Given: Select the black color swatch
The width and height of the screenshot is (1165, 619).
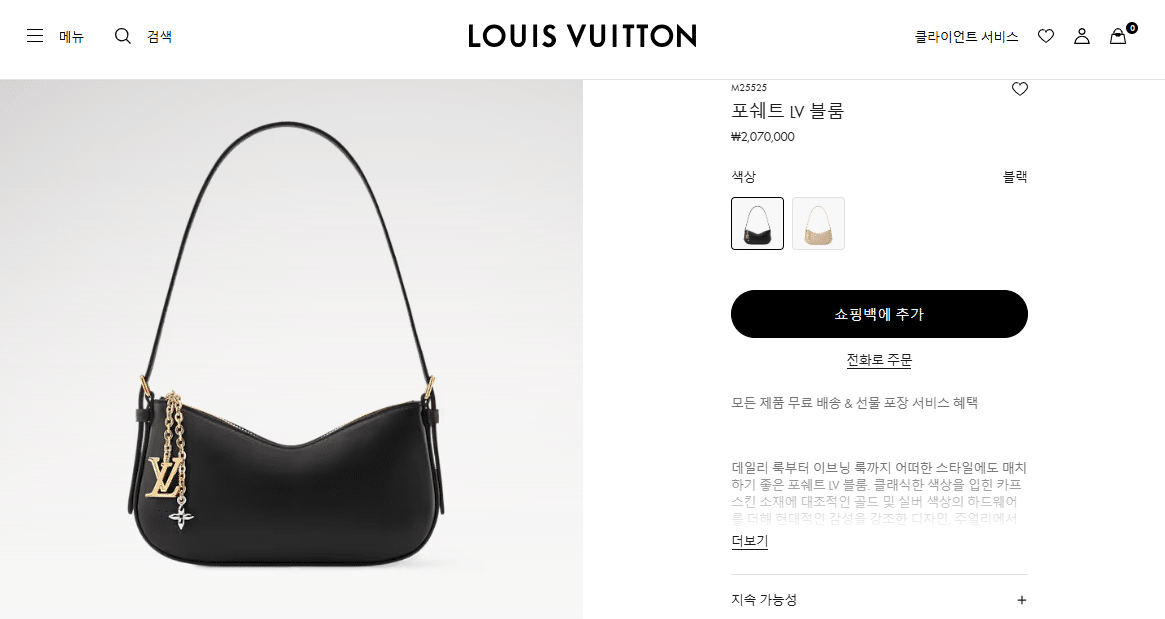Looking at the screenshot, I should coord(757,224).
